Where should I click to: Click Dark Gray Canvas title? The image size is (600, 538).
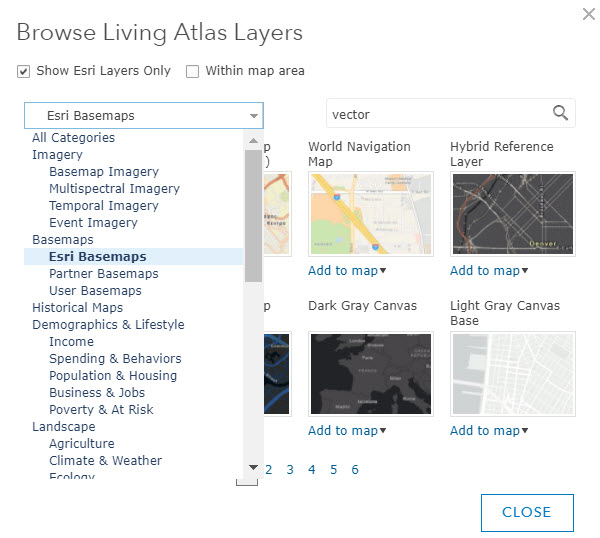point(362,306)
